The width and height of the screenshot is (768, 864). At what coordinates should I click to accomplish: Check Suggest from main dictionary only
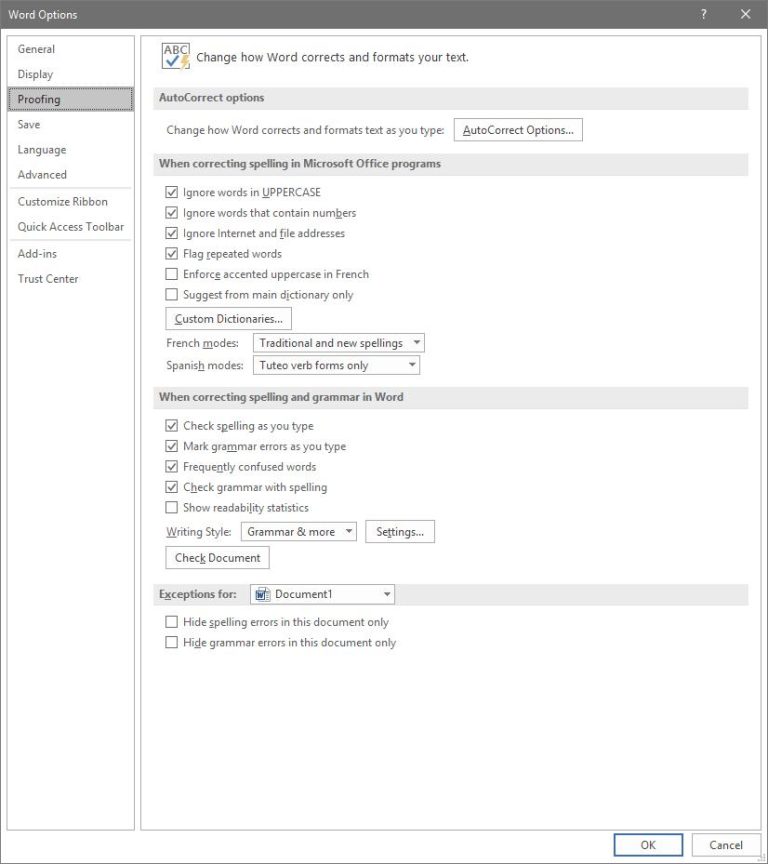click(x=172, y=295)
